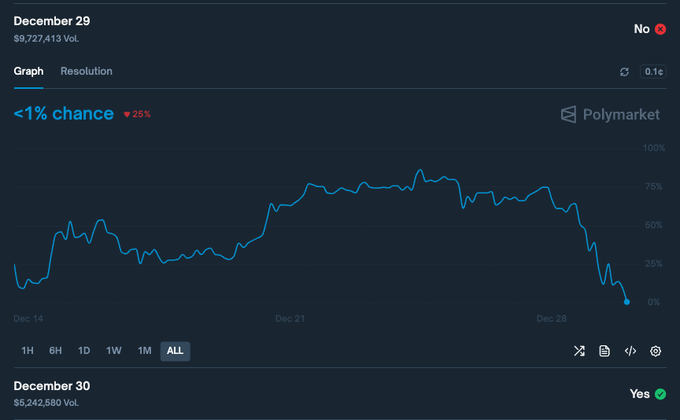This screenshot has width=680, height=420.
Task: Click the shuffle arrows icon under chart
Action: click(x=579, y=351)
